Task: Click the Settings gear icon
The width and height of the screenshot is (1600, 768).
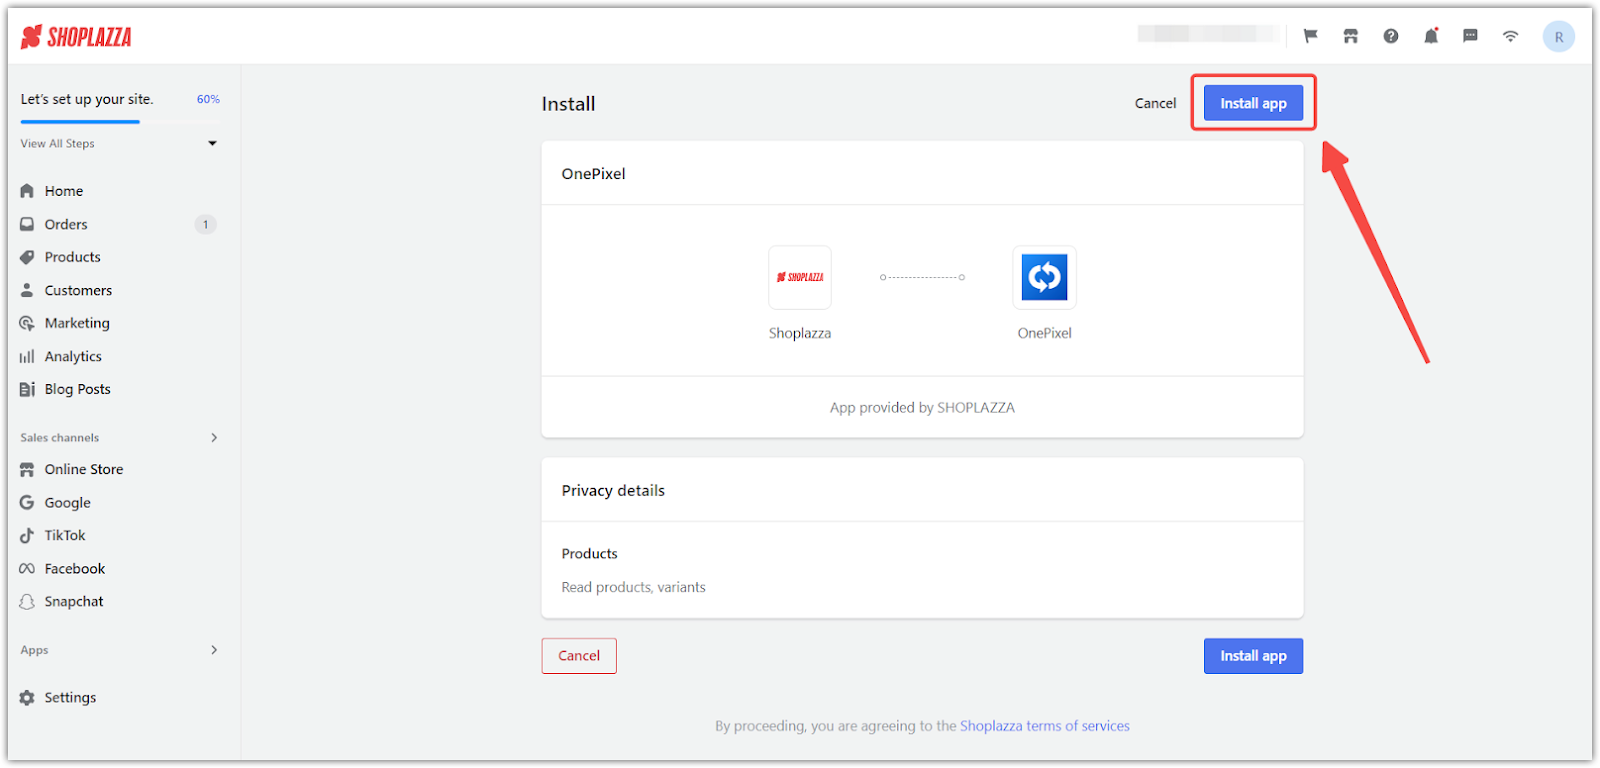Action: [x=27, y=697]
